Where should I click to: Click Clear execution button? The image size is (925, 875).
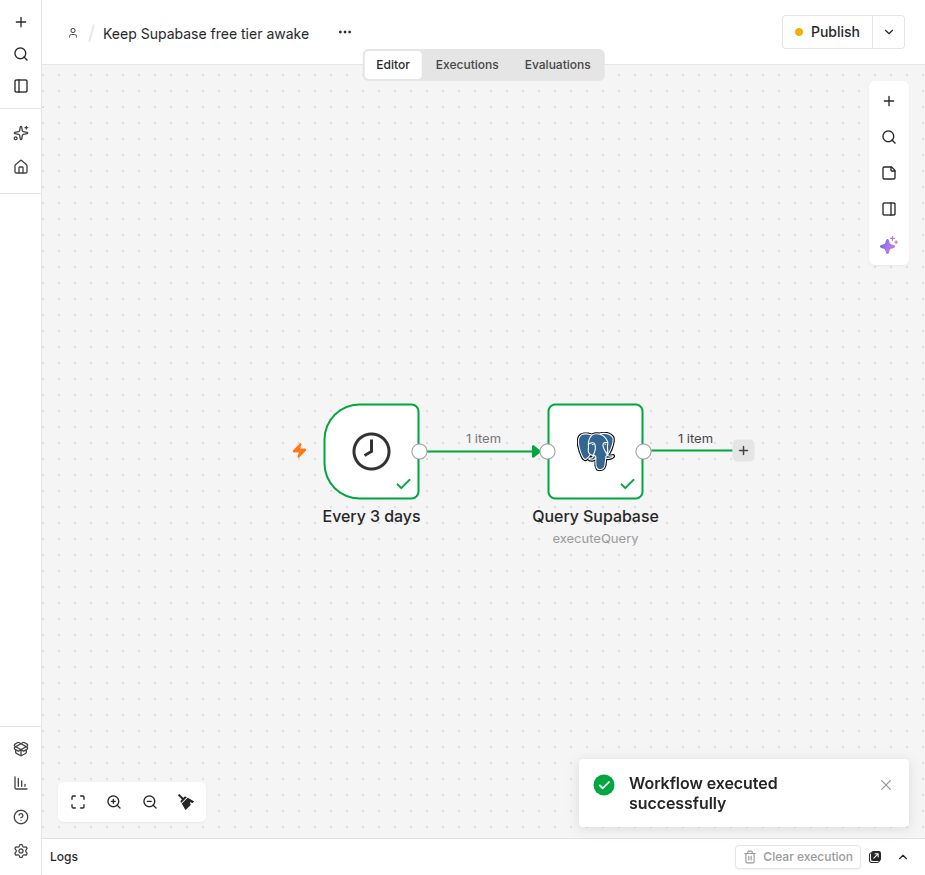(798, 857)
